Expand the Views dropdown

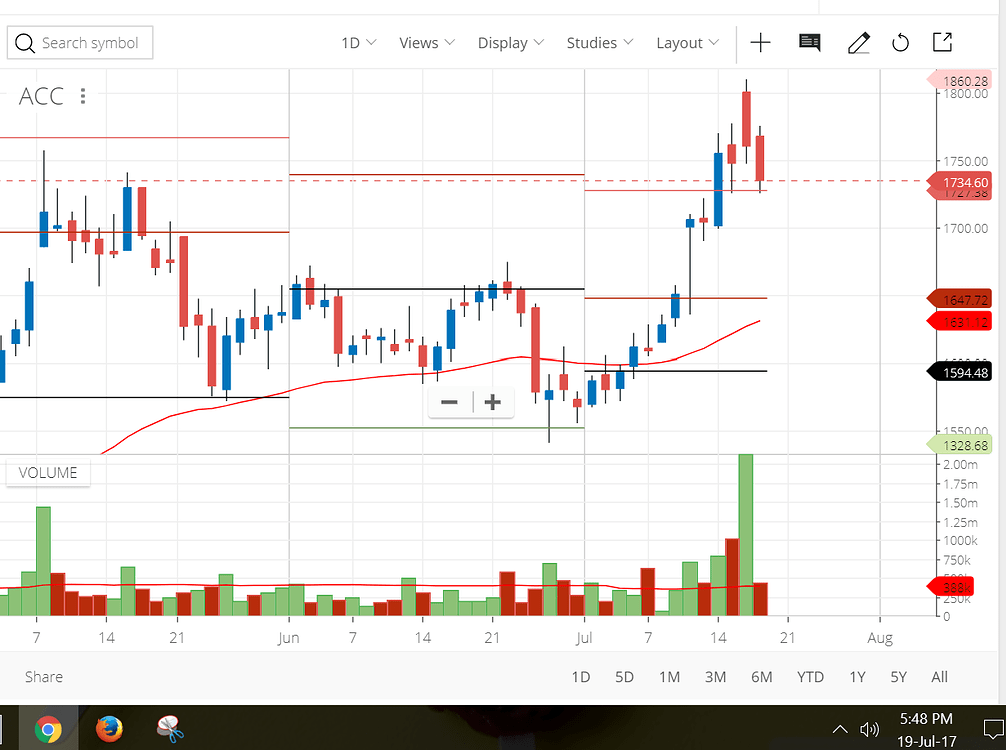click(427, 43)
